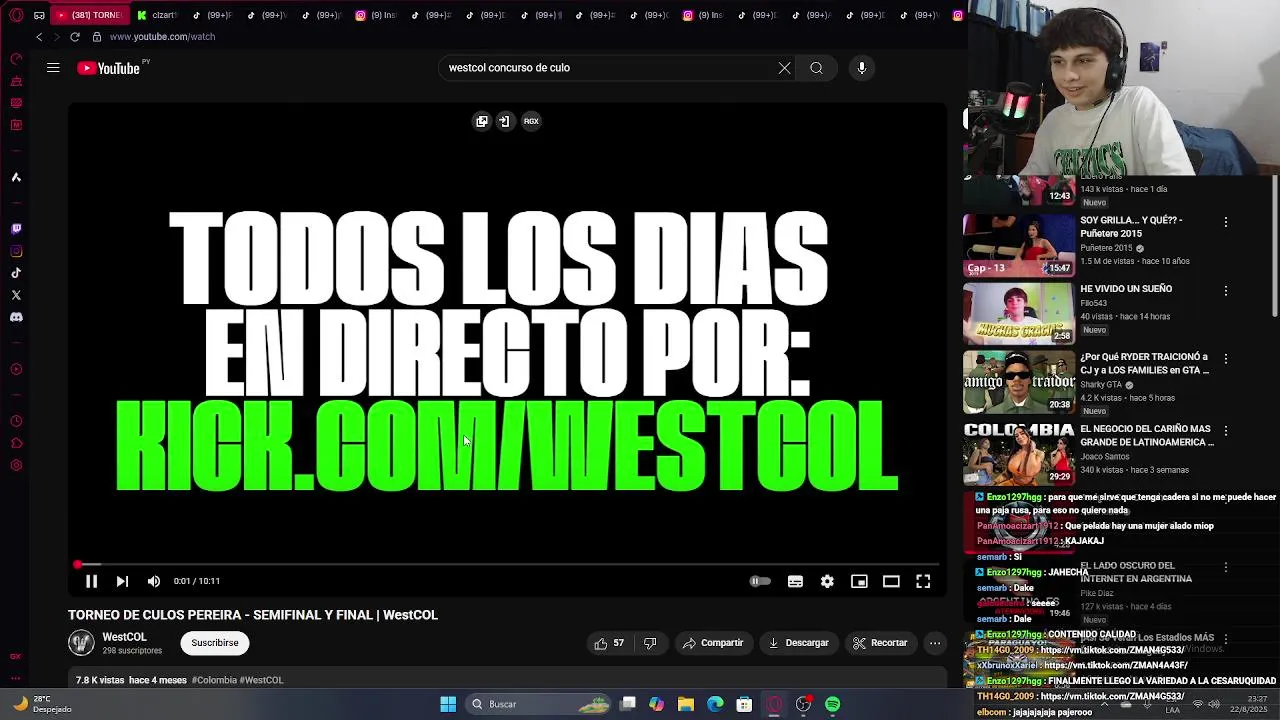Submit search with the magnifier icon
1280x720 pixels.
click(817, 68)
